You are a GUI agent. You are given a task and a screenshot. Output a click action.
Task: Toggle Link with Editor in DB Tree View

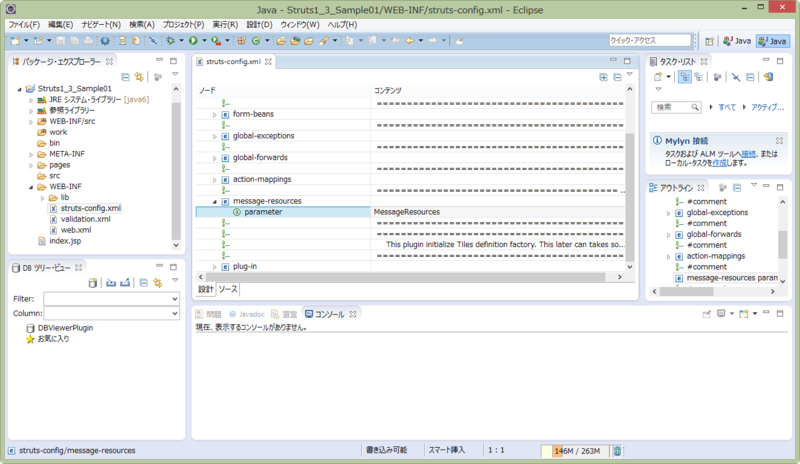pyautogui.click(x=158, y=283)
